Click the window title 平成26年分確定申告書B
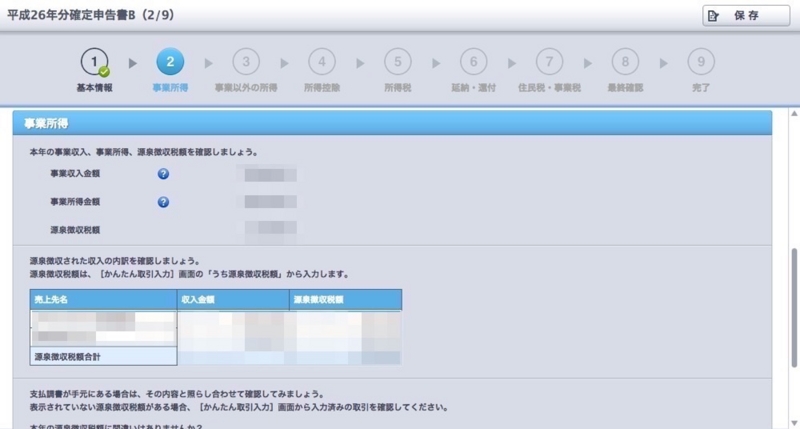This screenshot has width=800, height=429. point(71,15)
